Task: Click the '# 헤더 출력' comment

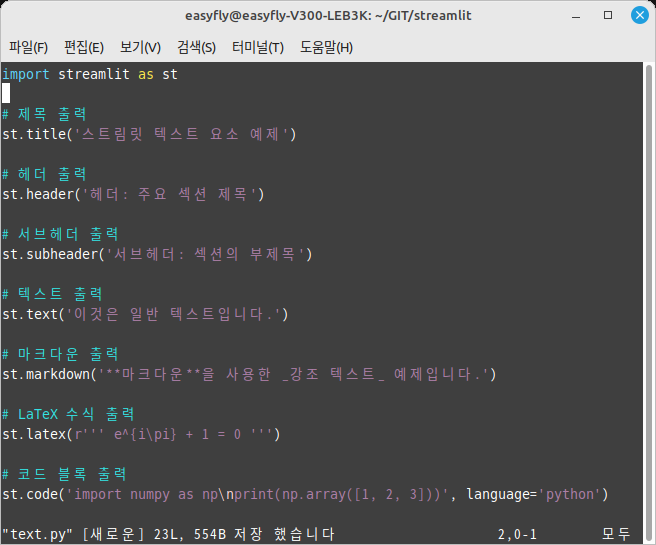Action: 44,174
